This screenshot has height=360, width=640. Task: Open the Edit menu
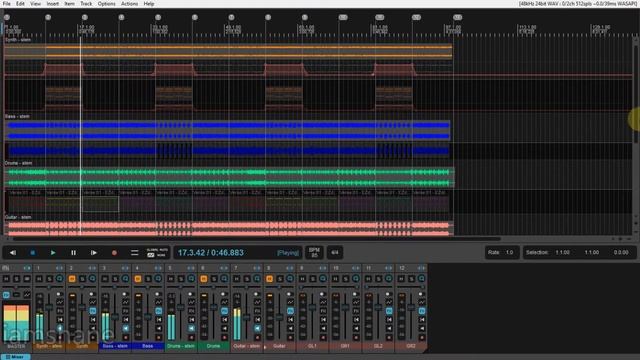coord(20,4)
